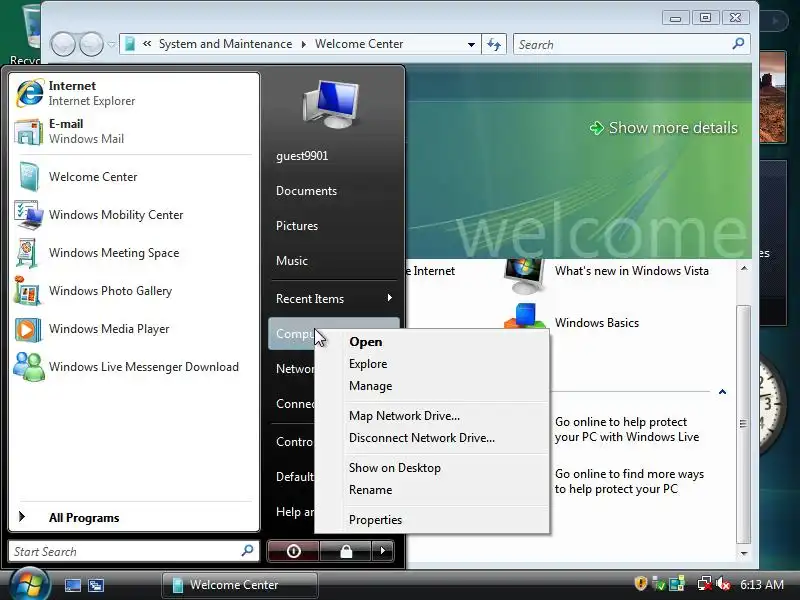Click Go online to help protect PC
The height and width of the screenshot is (600, 800).
coord(627,430)
